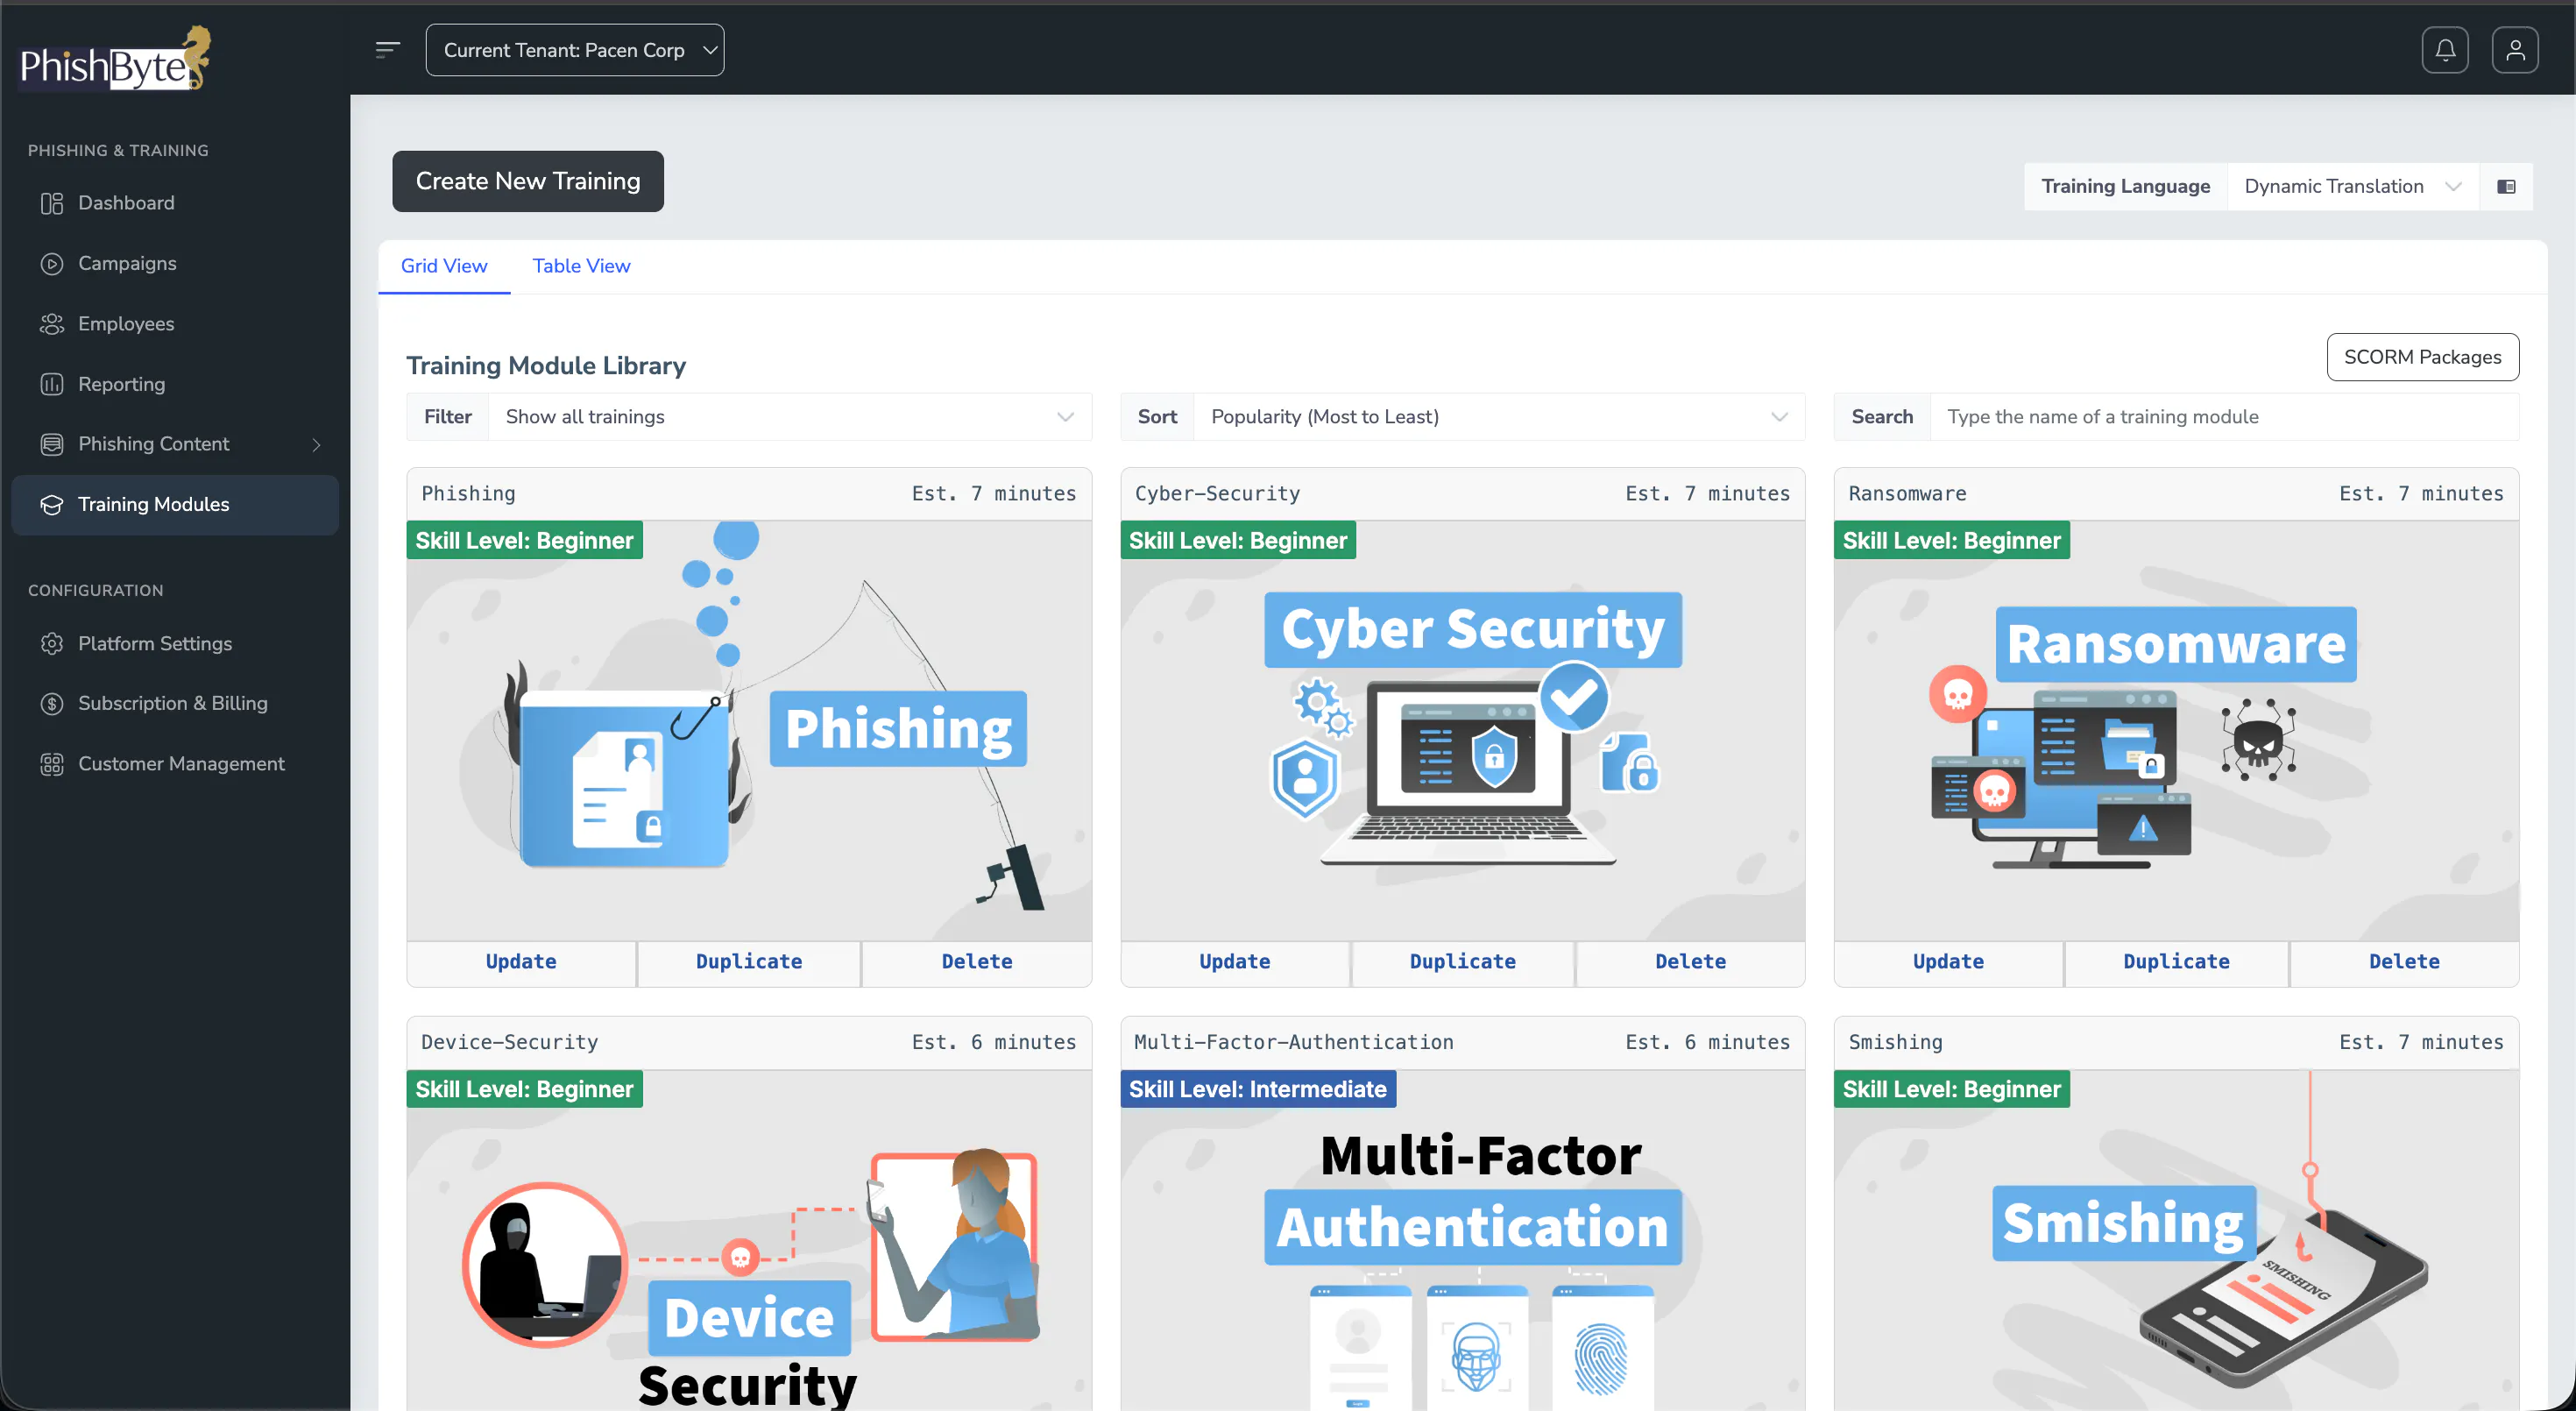The height and width of the screenshot is (1411, 2576).
Task: Expand the Phishing Content submenu chevron
Action: pyautogui.click(x=316, y=444)
